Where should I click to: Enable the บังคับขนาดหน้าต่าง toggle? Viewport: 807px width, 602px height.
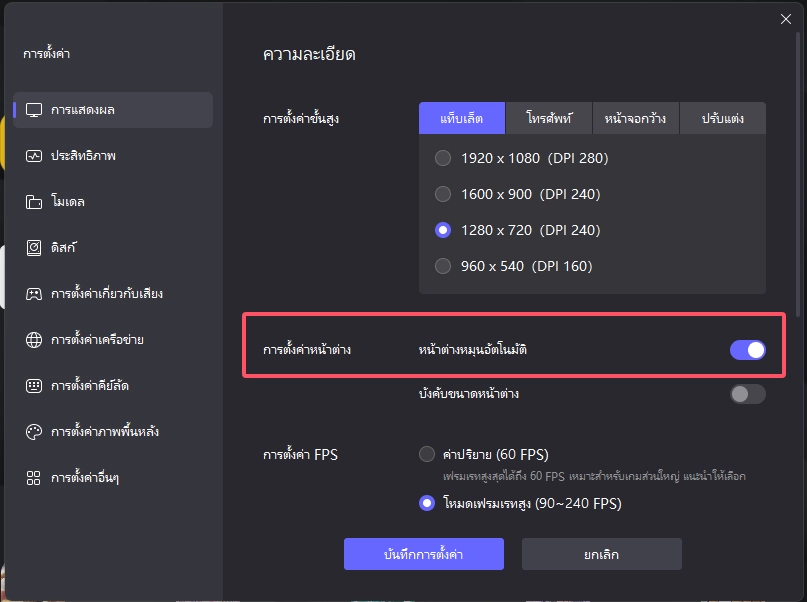(x=747, y=394)
